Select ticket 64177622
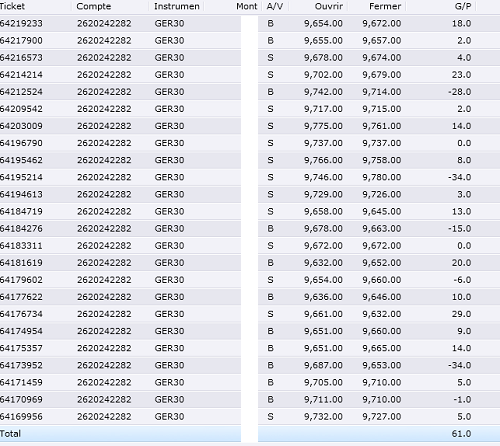The width and height of the screenshot is (500, 446). point(21,297)
